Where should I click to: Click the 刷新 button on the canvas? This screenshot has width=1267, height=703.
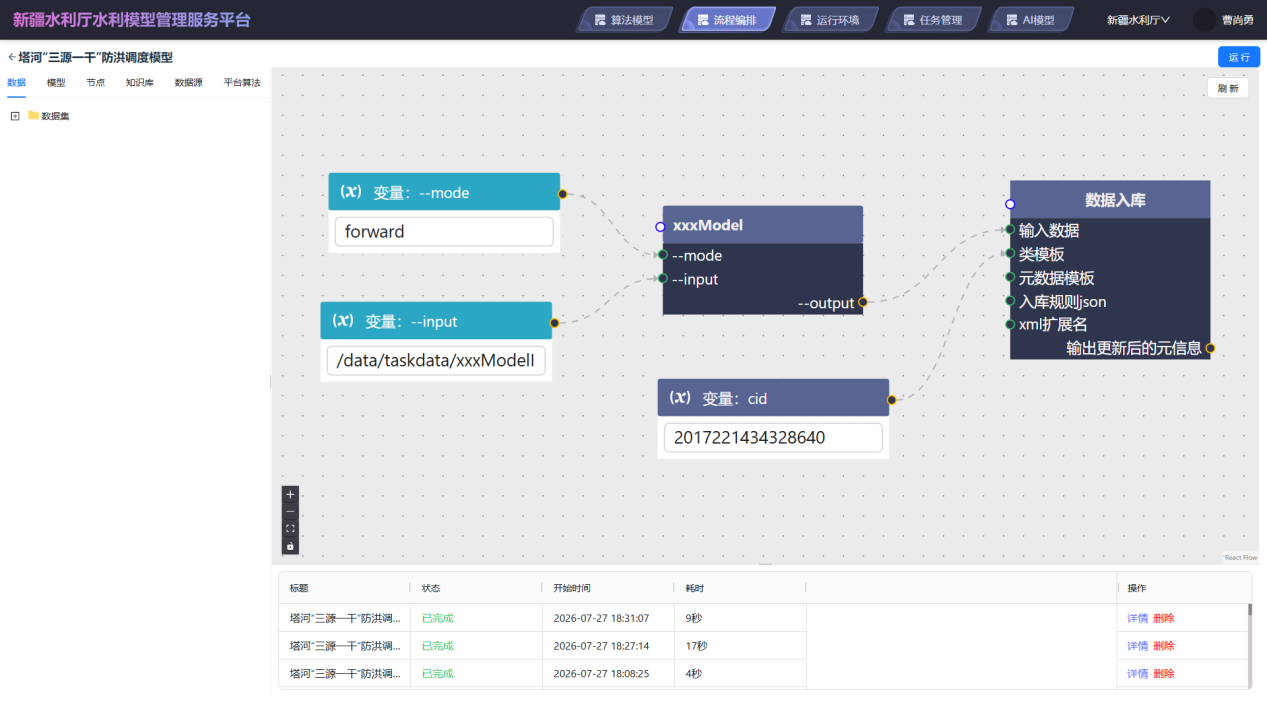[x=1228, y=88]
